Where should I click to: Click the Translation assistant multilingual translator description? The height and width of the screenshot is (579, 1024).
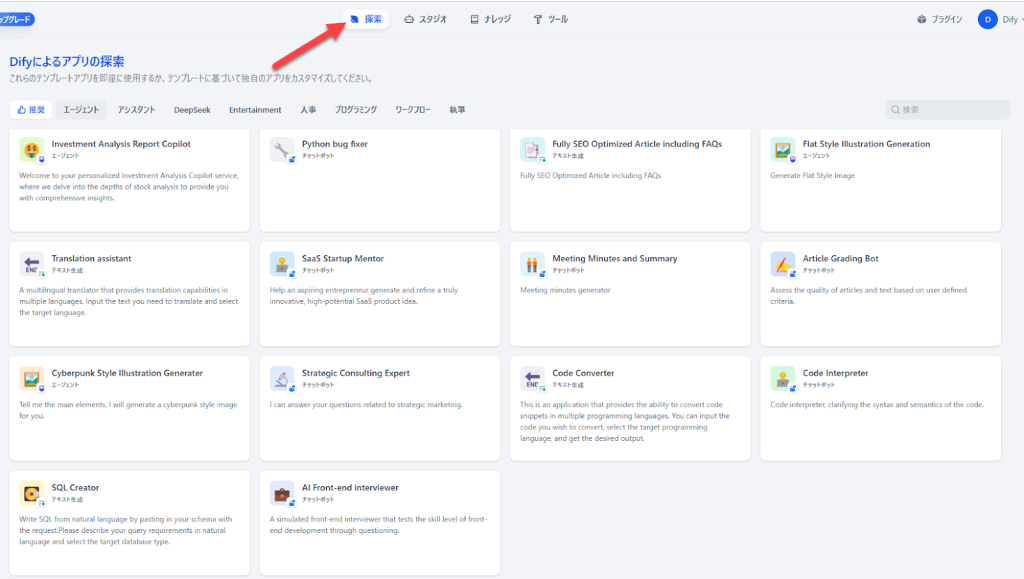129,302
